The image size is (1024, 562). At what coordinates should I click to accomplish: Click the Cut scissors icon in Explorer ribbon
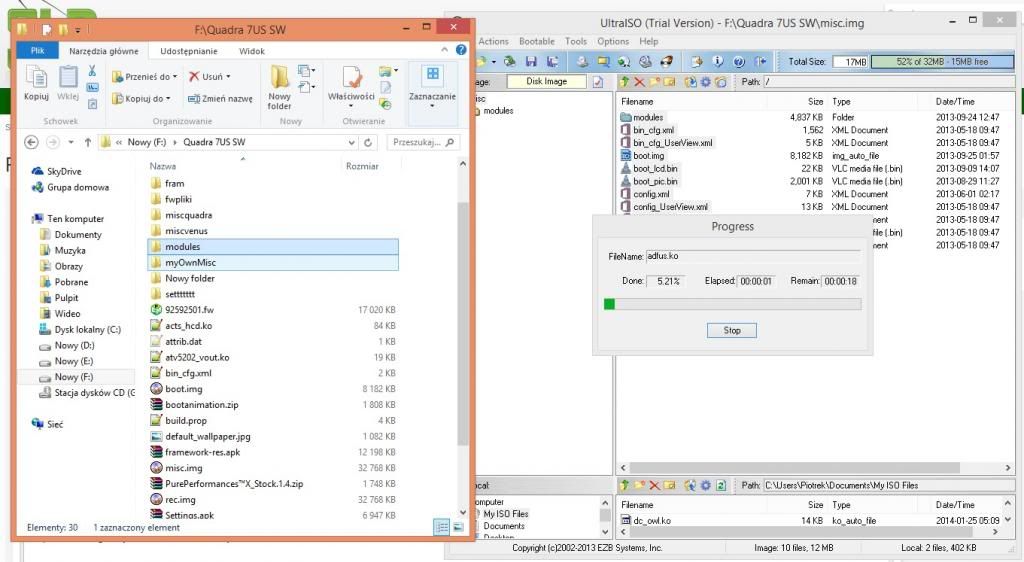click(x=92, y=70)
